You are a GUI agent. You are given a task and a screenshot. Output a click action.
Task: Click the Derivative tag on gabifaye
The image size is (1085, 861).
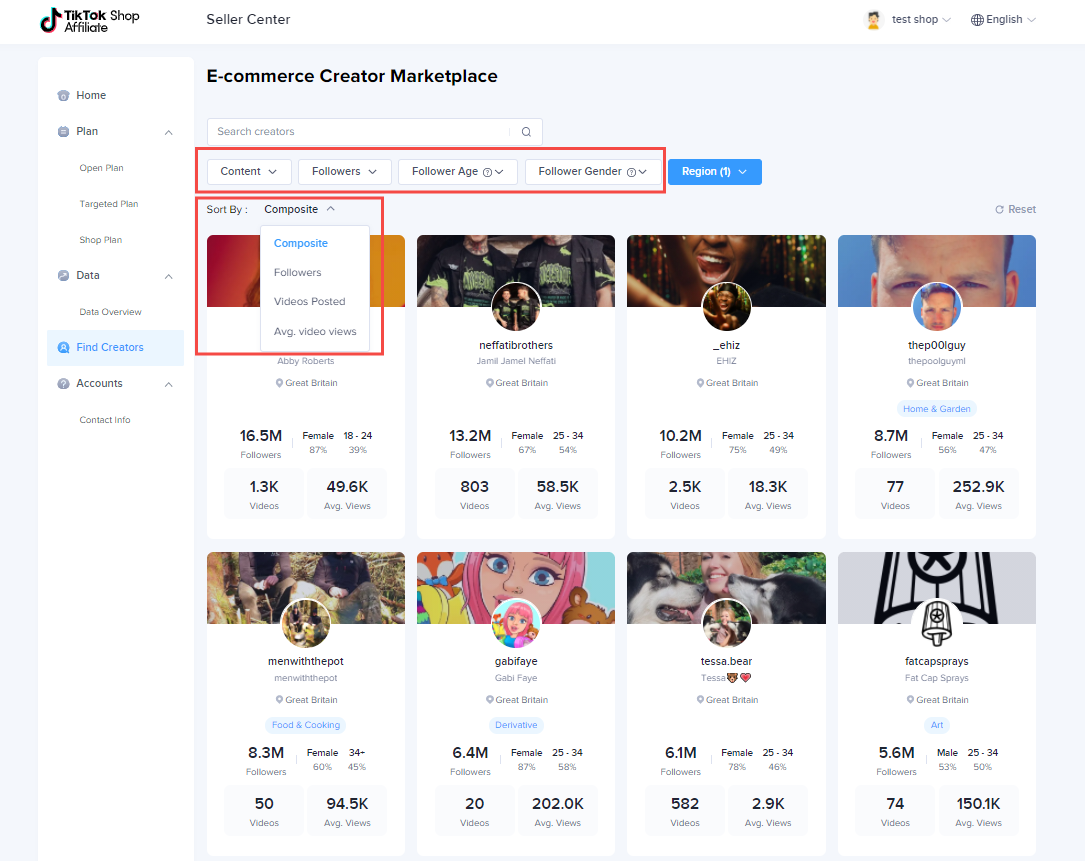tap(516, 725)
